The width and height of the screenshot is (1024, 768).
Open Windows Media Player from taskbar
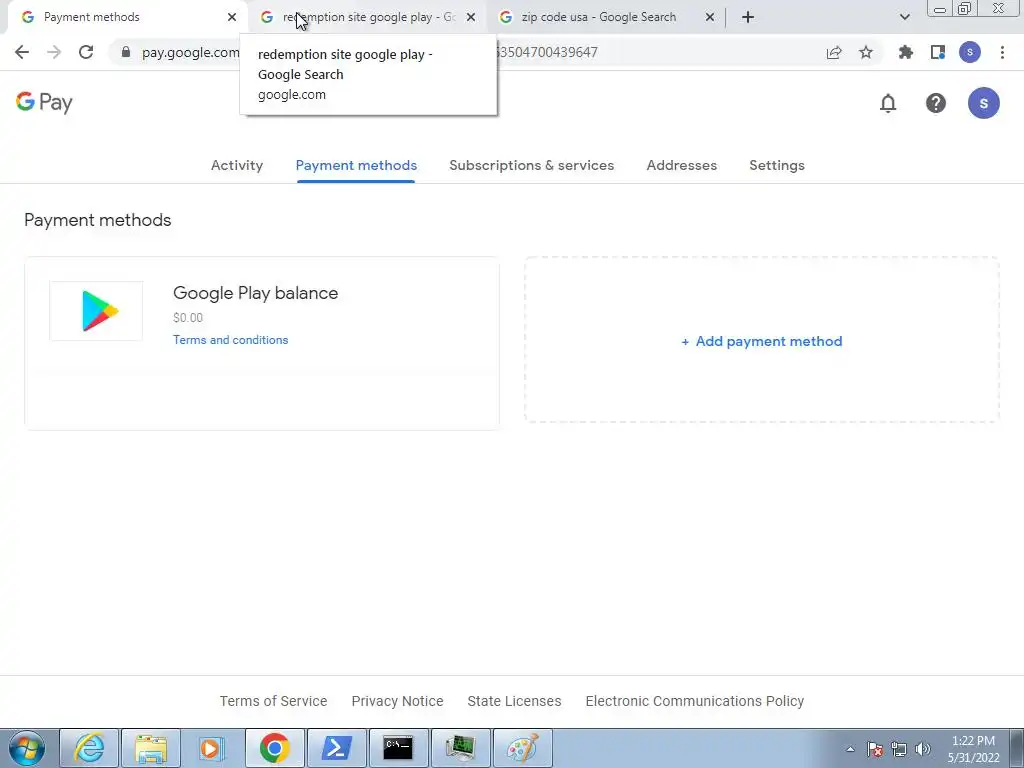[212, 748]
